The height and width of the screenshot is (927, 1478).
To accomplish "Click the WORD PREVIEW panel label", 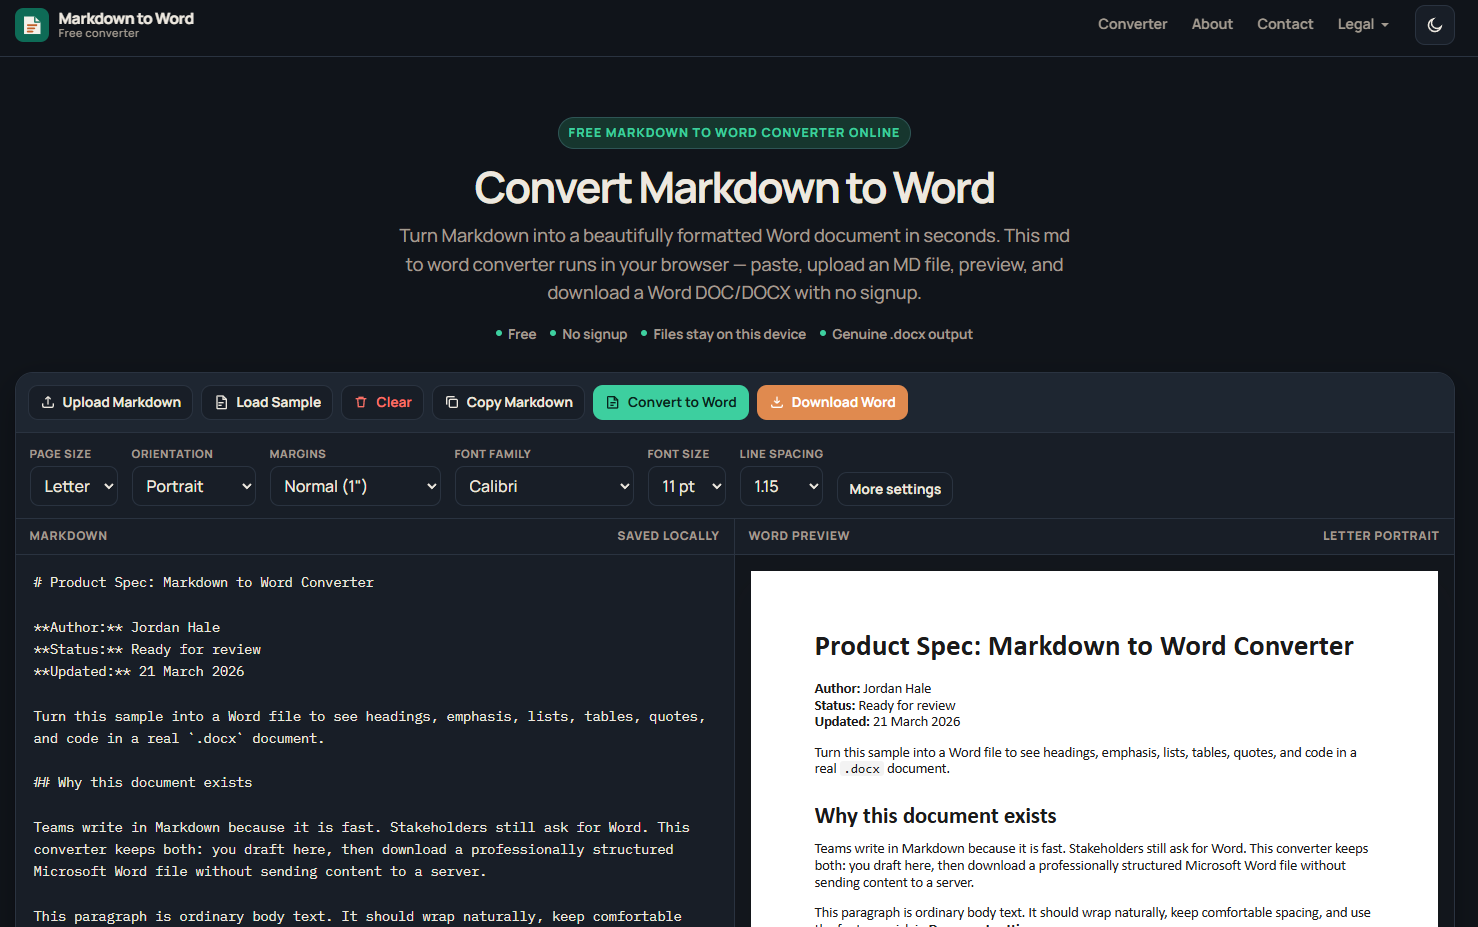I will tap(799, 536).
